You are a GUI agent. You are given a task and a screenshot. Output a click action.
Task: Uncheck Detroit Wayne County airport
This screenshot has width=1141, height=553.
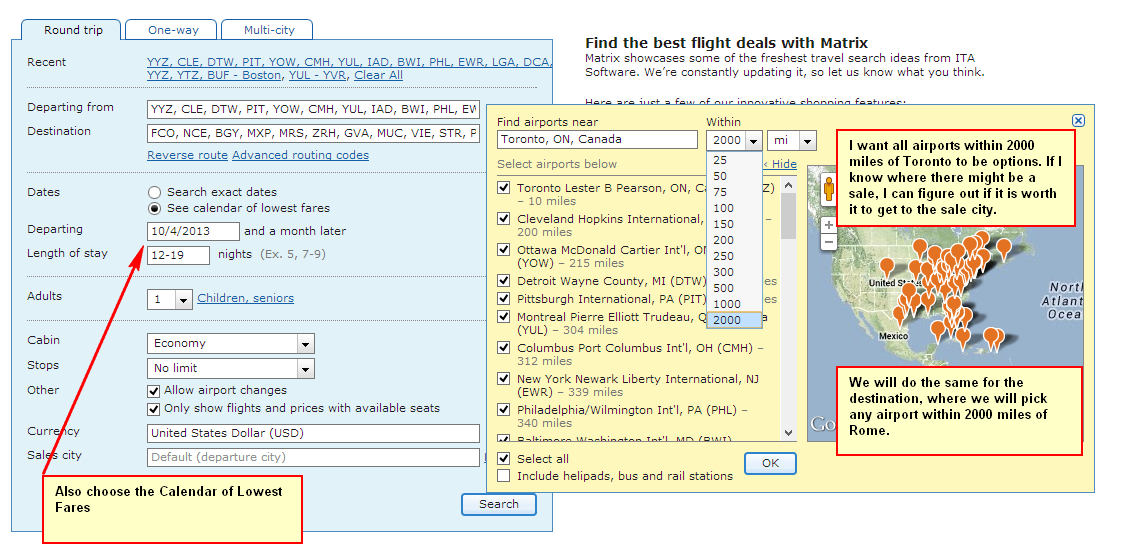[503, 281]
